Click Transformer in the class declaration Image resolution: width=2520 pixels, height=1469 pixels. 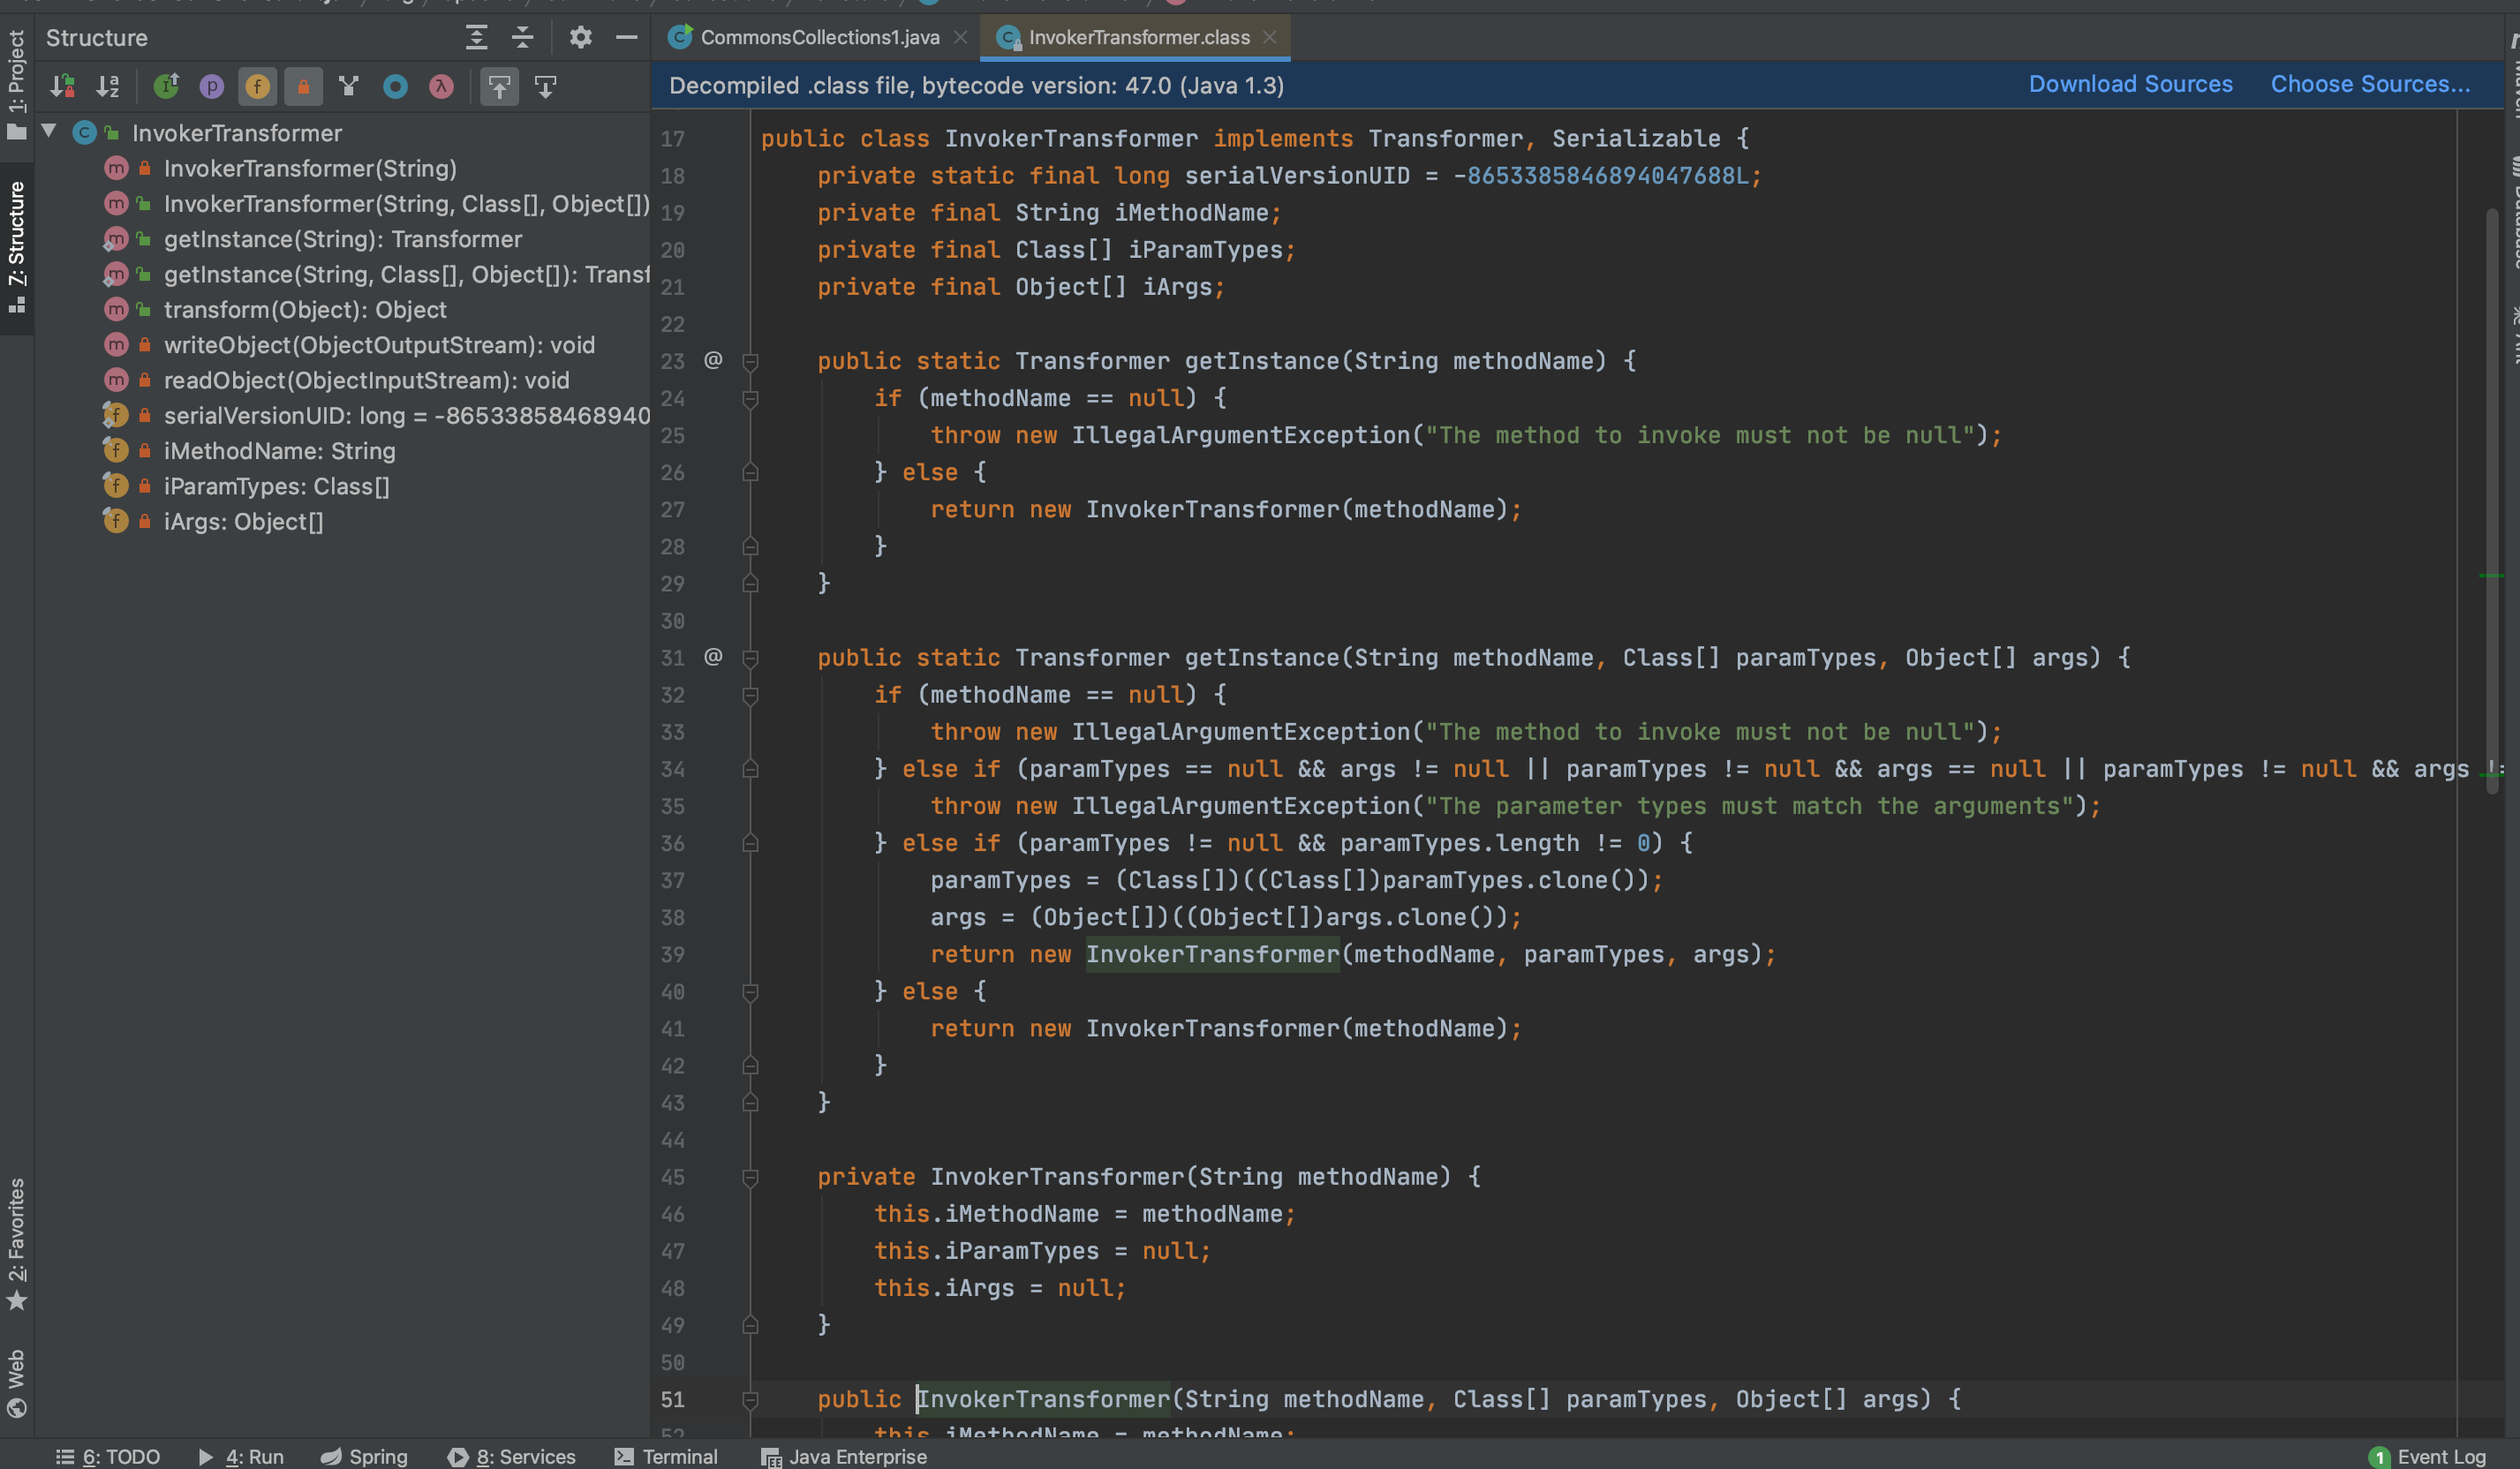click(x=1445, y=139)
